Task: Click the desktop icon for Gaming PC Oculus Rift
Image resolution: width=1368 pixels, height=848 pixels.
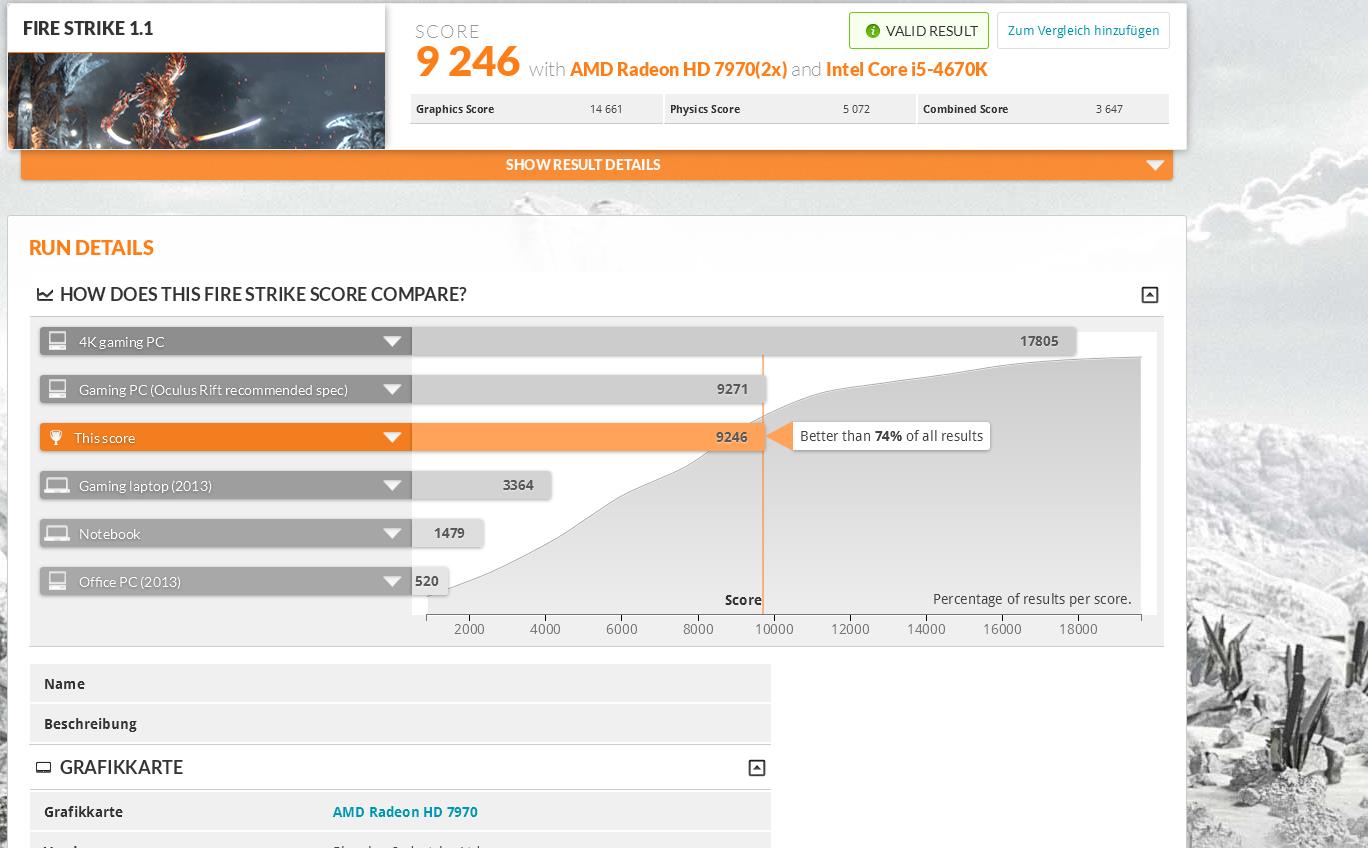Action: pos(58,389)
